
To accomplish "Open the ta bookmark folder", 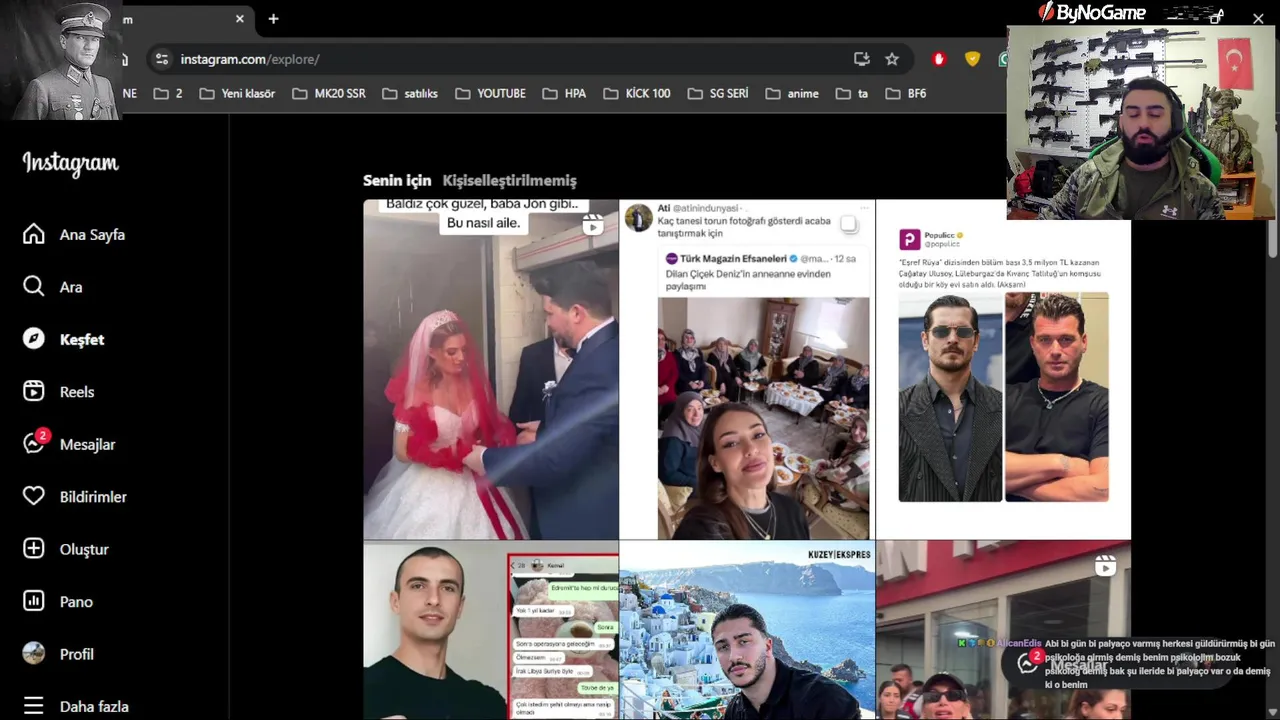I will click(852, 93).
